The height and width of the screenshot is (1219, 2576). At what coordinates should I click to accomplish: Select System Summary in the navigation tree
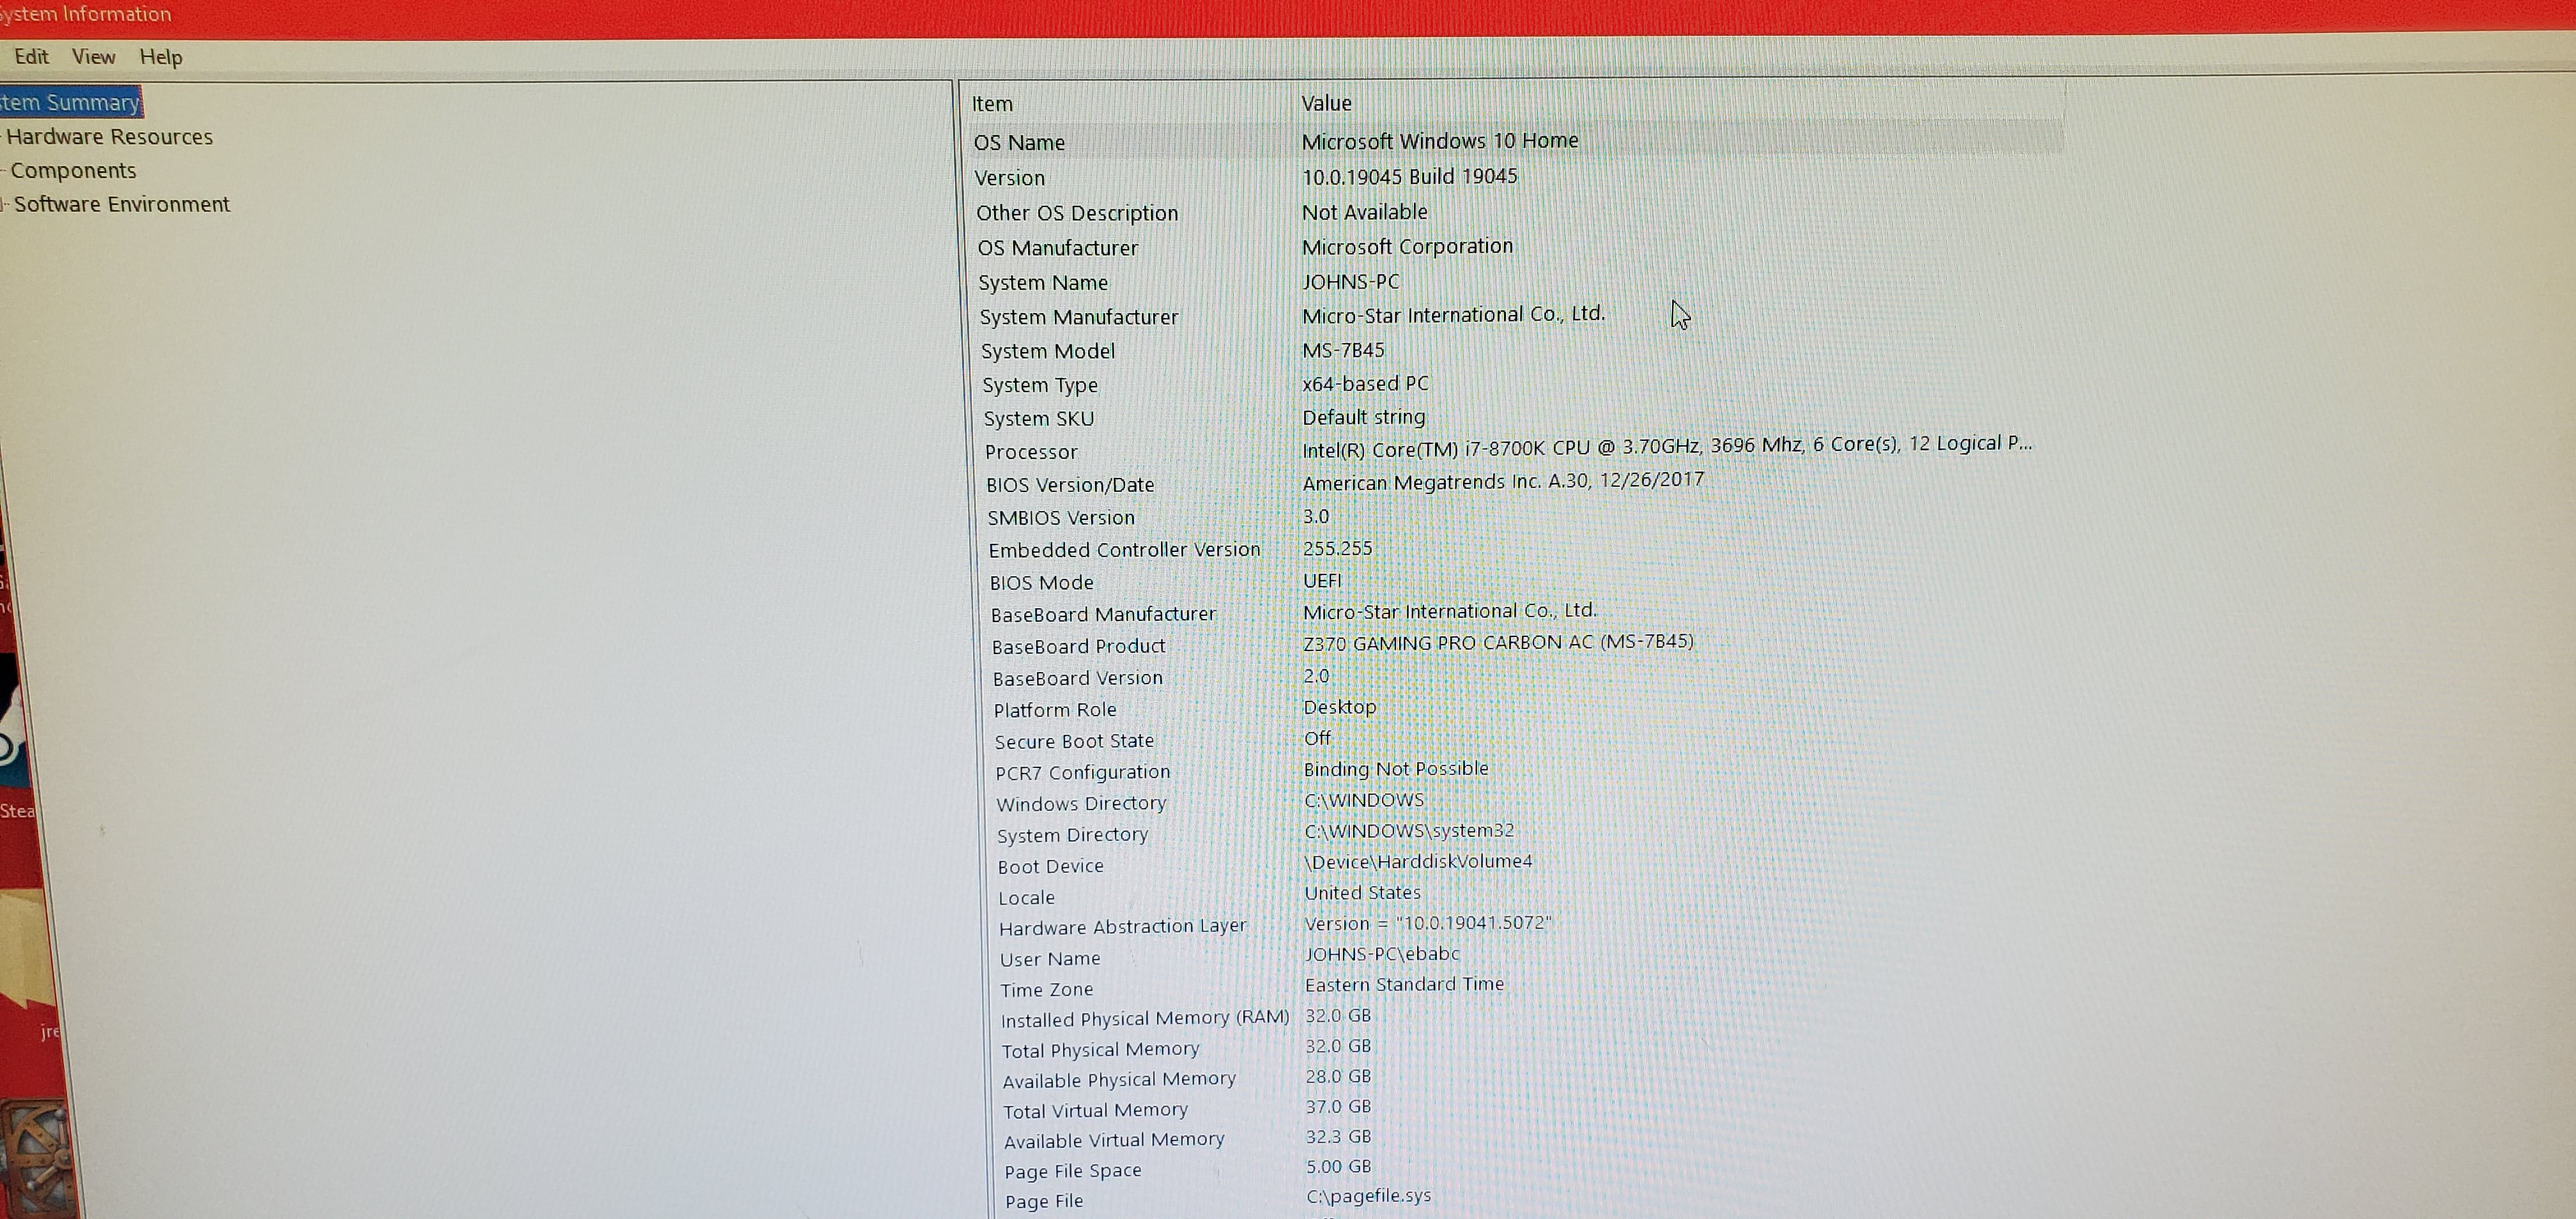[x=70, y=102]
